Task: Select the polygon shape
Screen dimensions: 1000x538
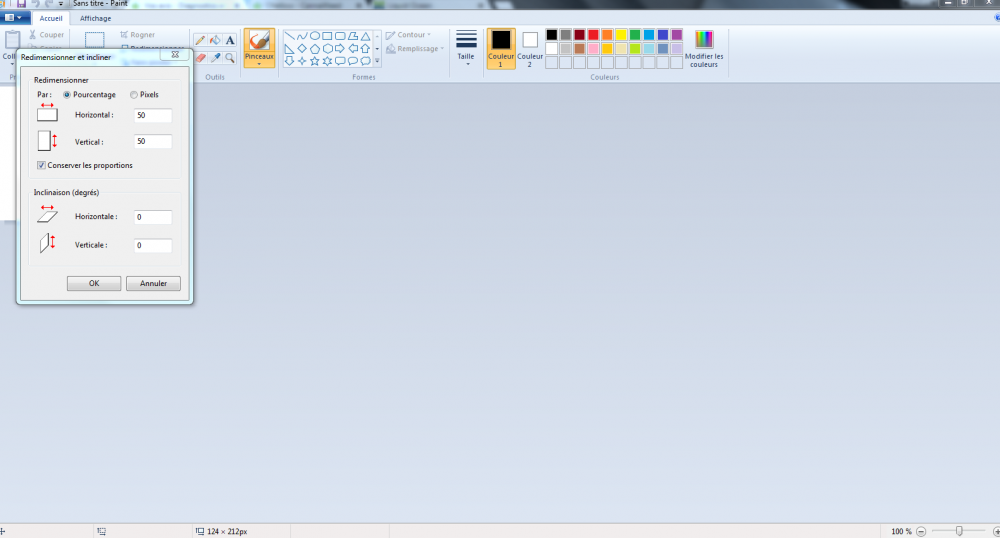Action: pyautogui.click(x=353, y=36)
